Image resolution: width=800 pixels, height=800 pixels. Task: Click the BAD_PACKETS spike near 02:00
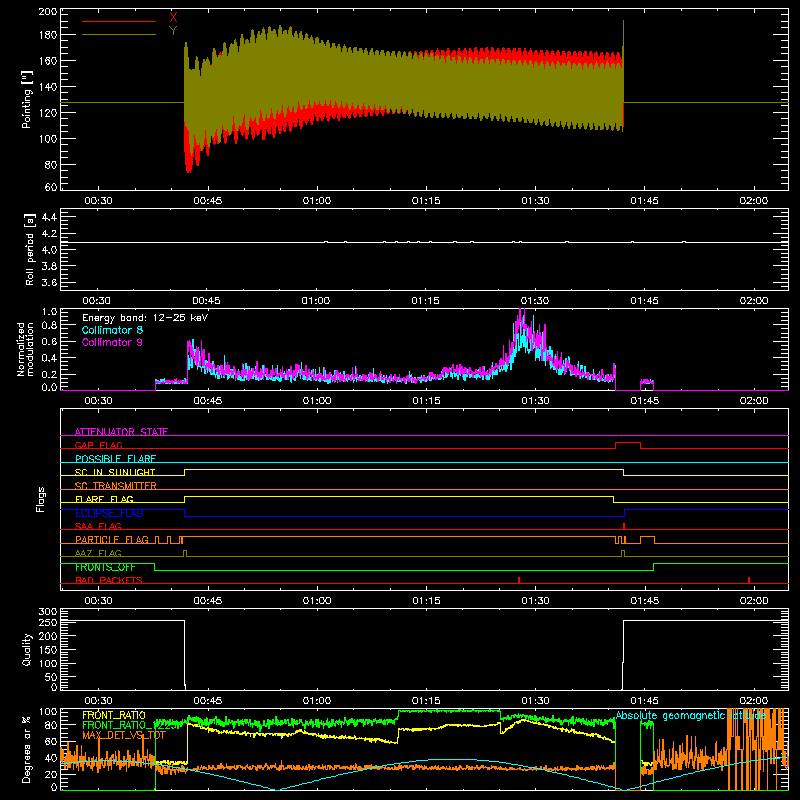point(749,580)
